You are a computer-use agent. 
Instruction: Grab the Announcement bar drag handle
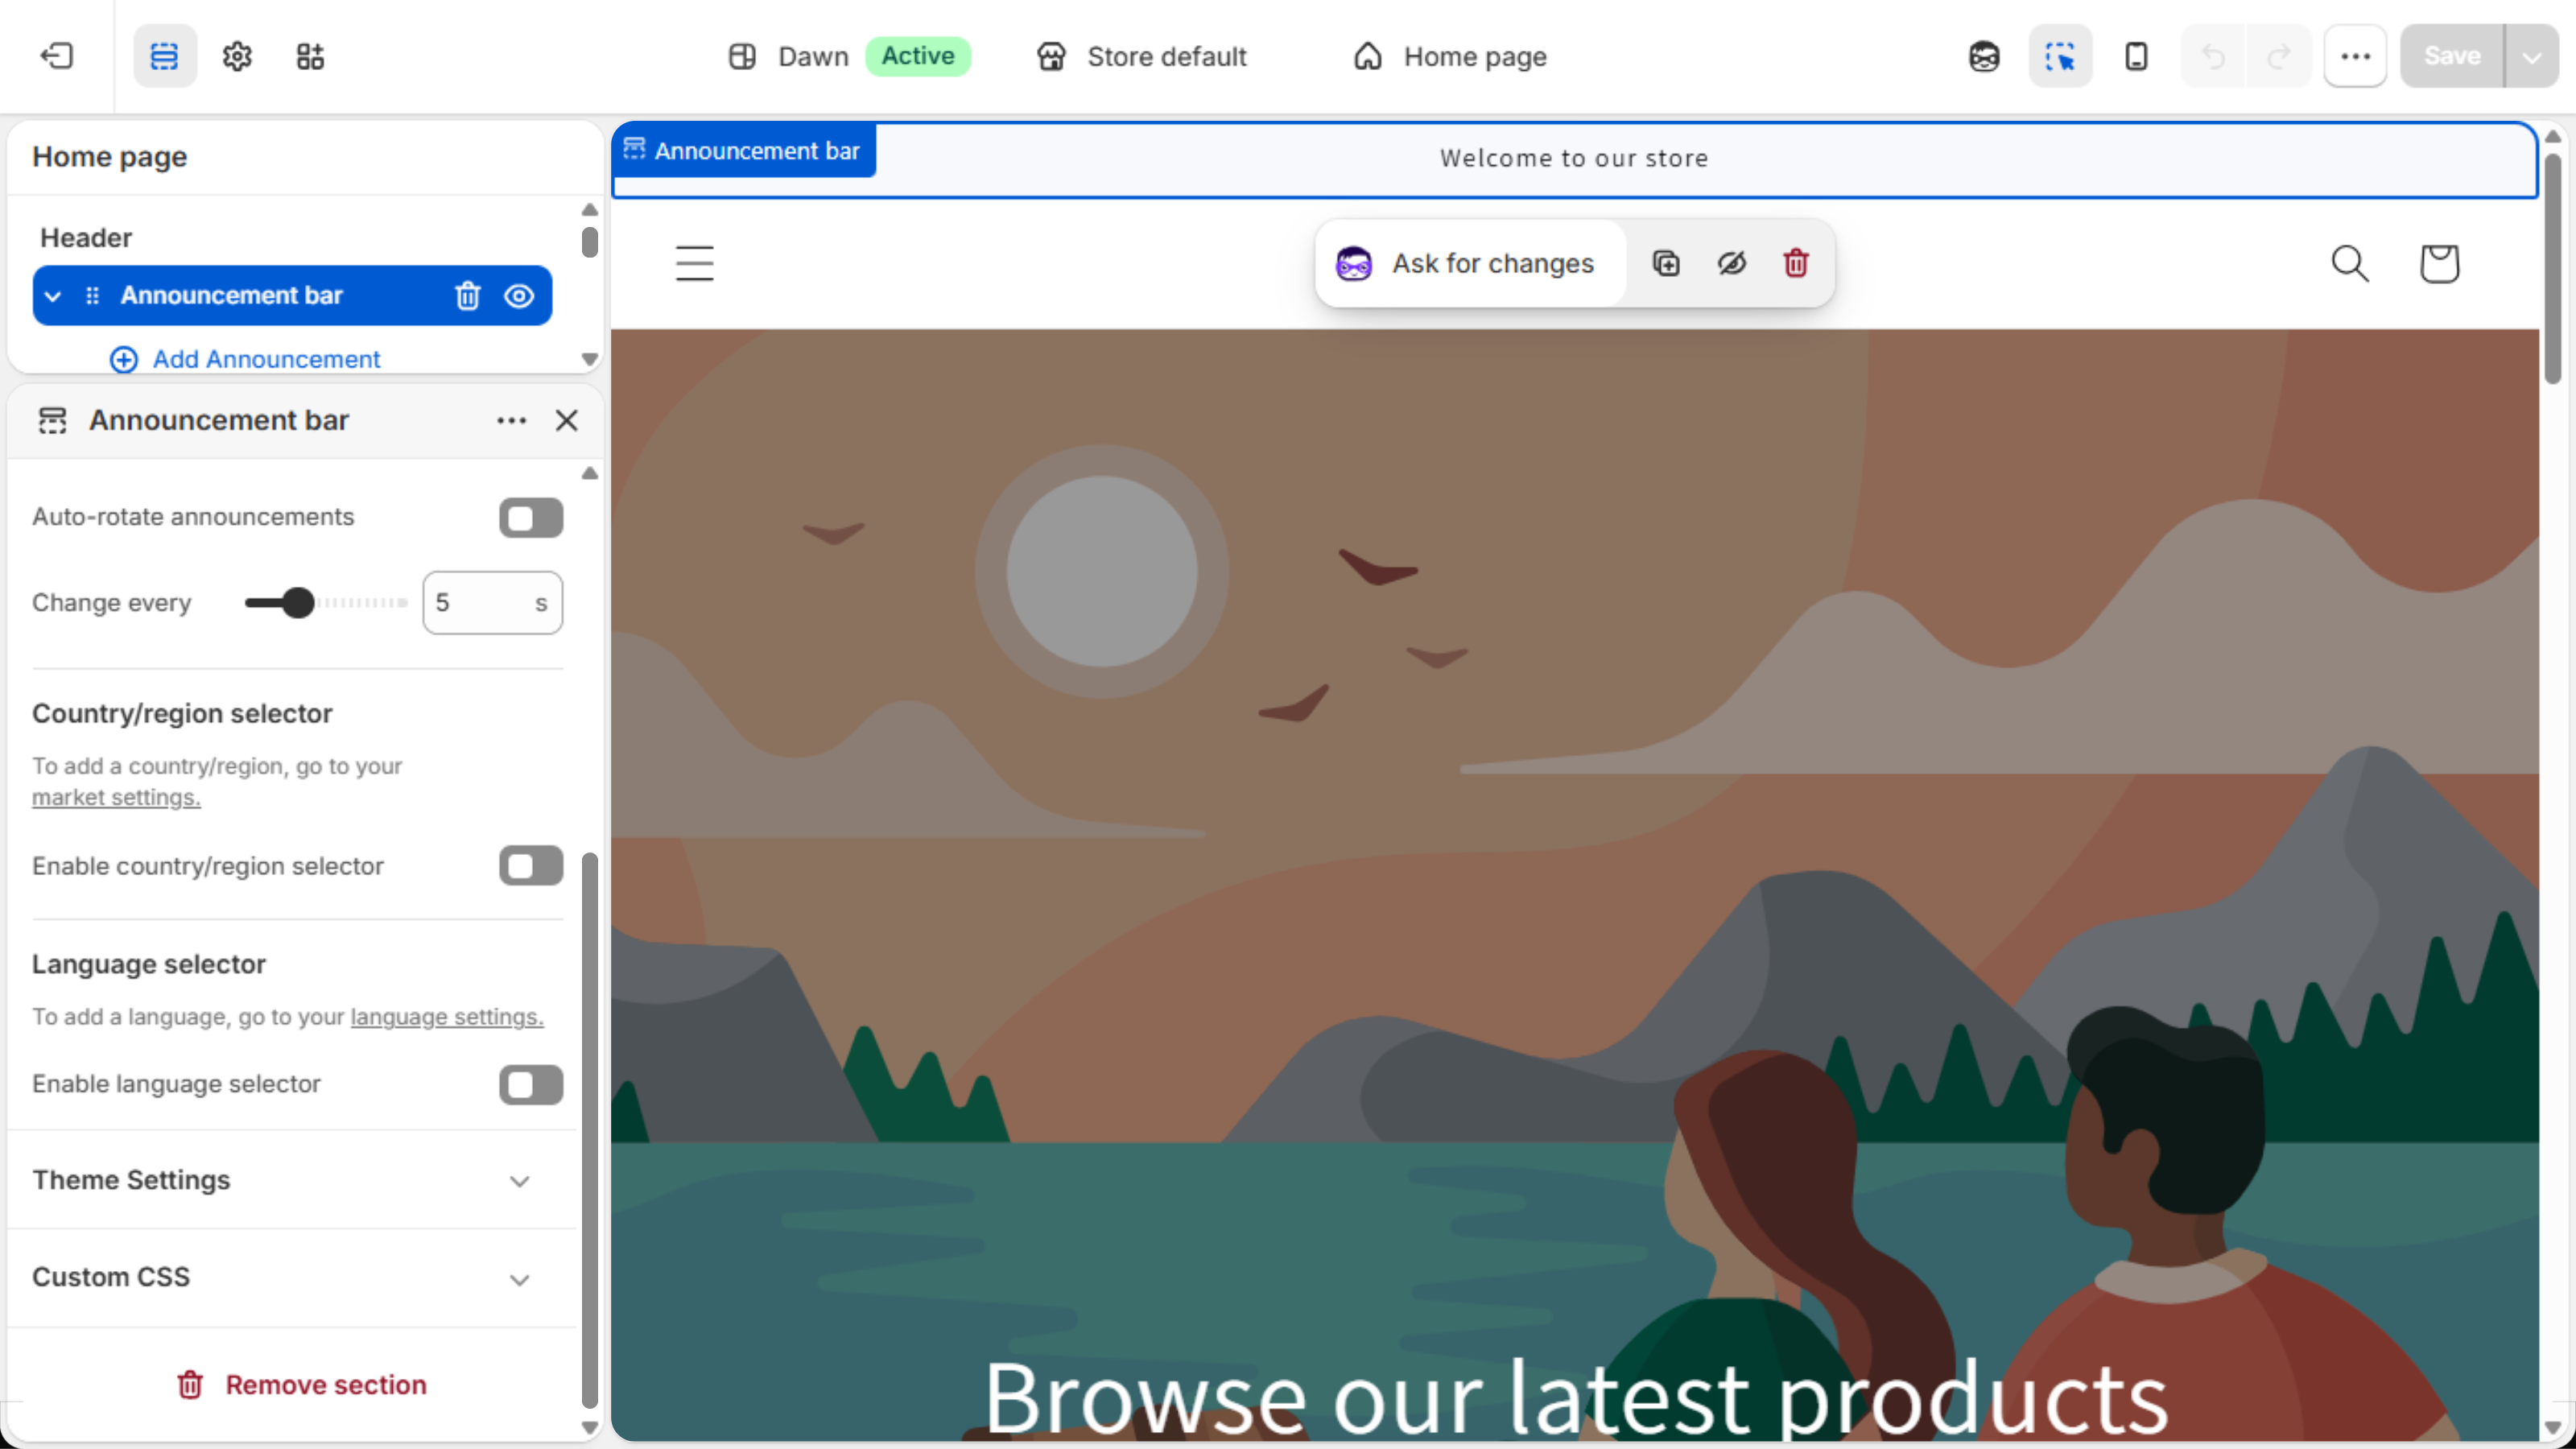pyautogui.click(x=93, y=296)
